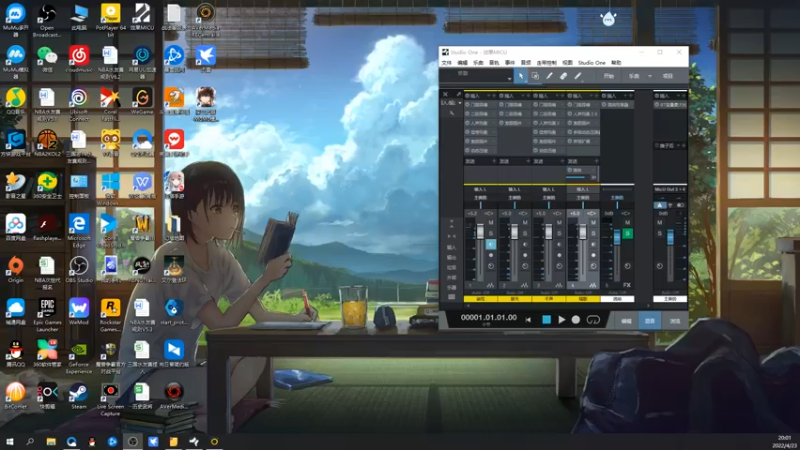Add a send with plus on channel 1
Screen dimensions: 800x450
click(x=494, y=161)
